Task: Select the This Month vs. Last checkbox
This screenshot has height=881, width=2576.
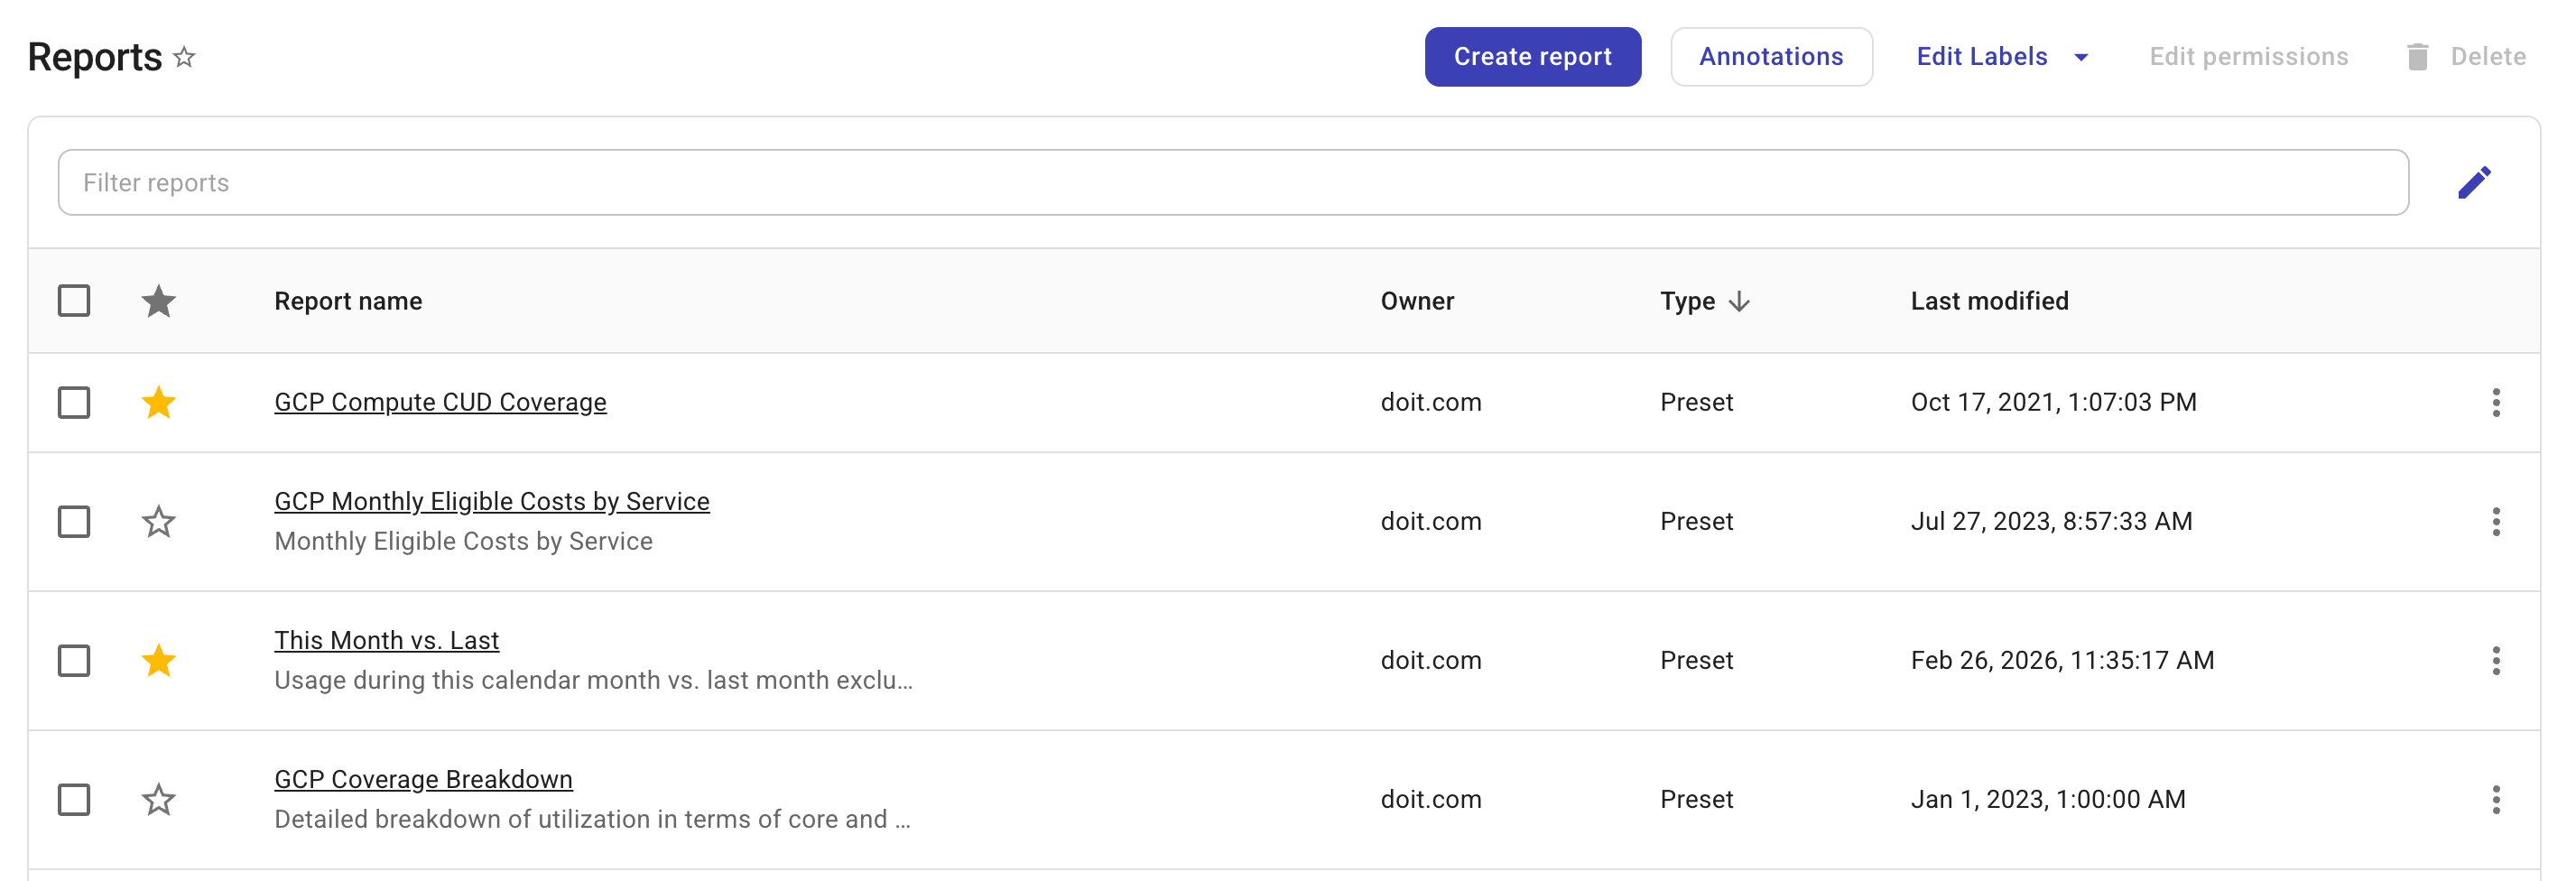Action: (74, 661)
